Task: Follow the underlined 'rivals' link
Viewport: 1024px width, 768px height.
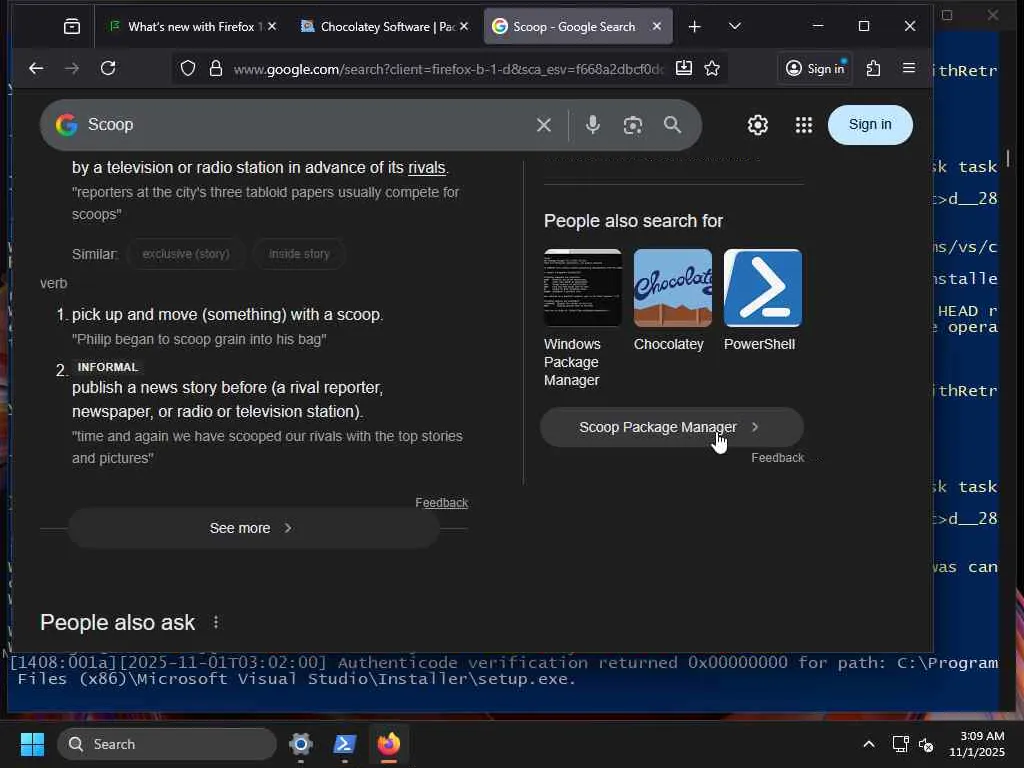Action: click(x=426, y=168)
